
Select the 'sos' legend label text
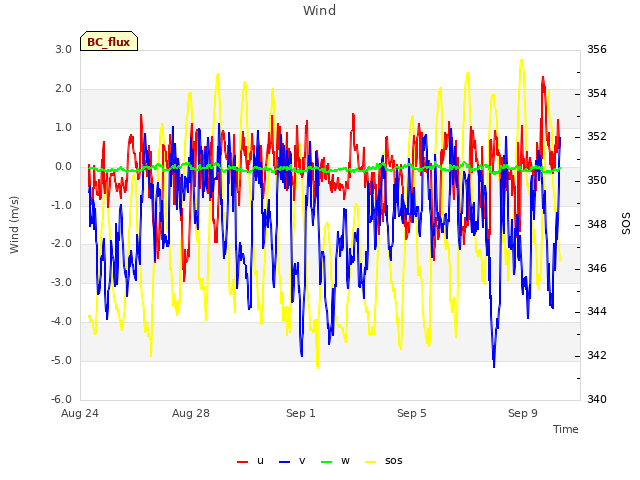tap(393, 461)
